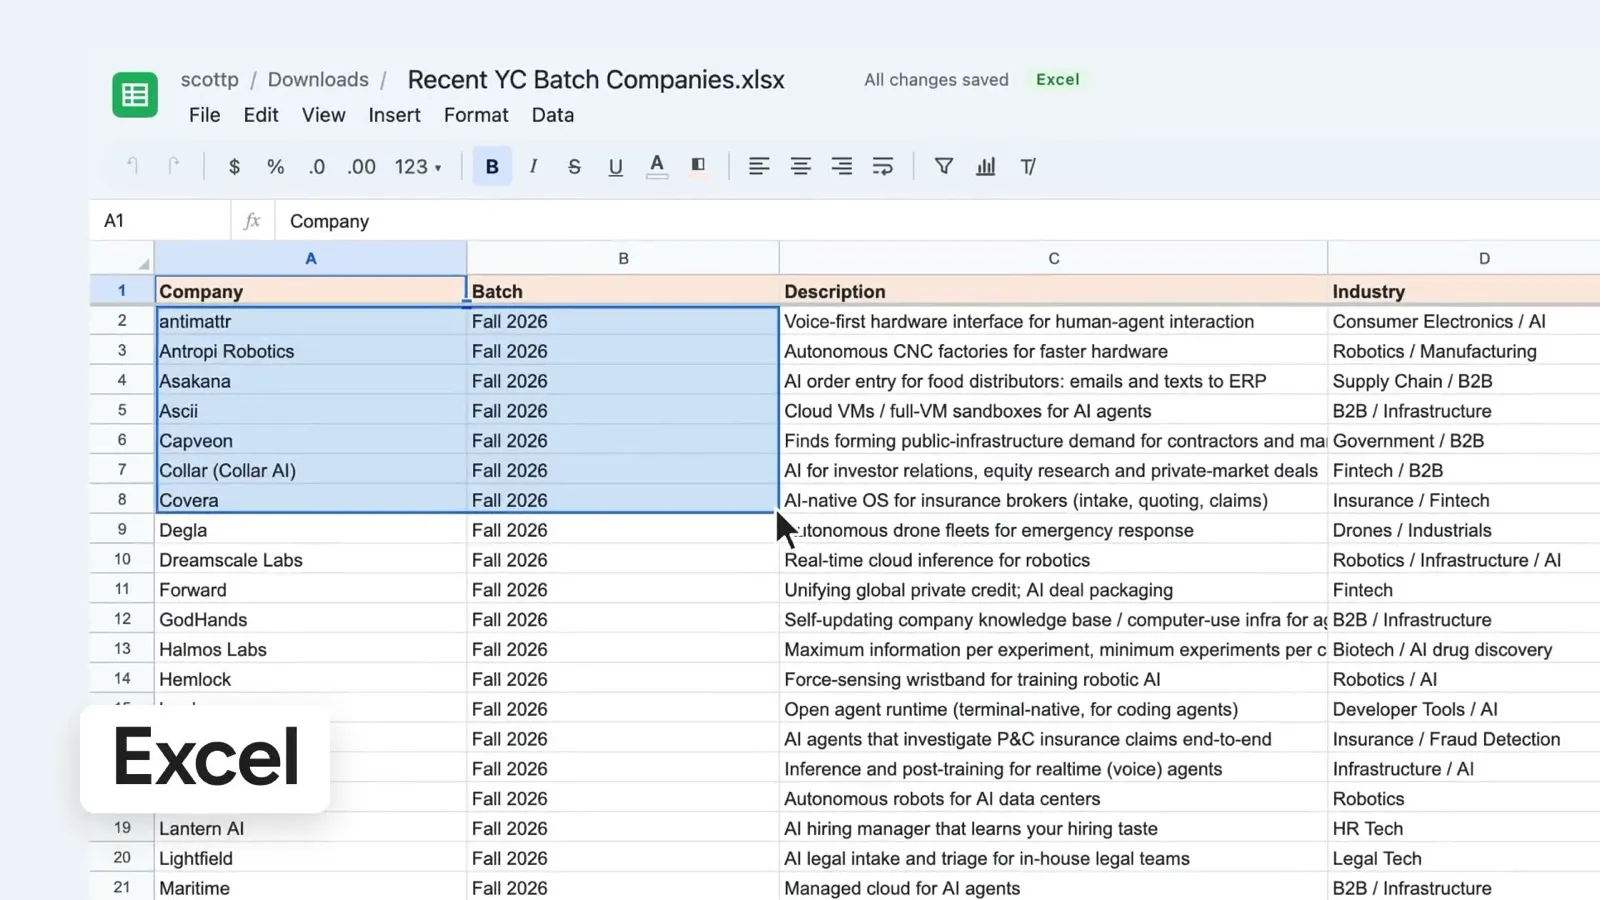Apply currency format with dollar icon
This screenshot has height=900, width=1600.
click(234, 167)
